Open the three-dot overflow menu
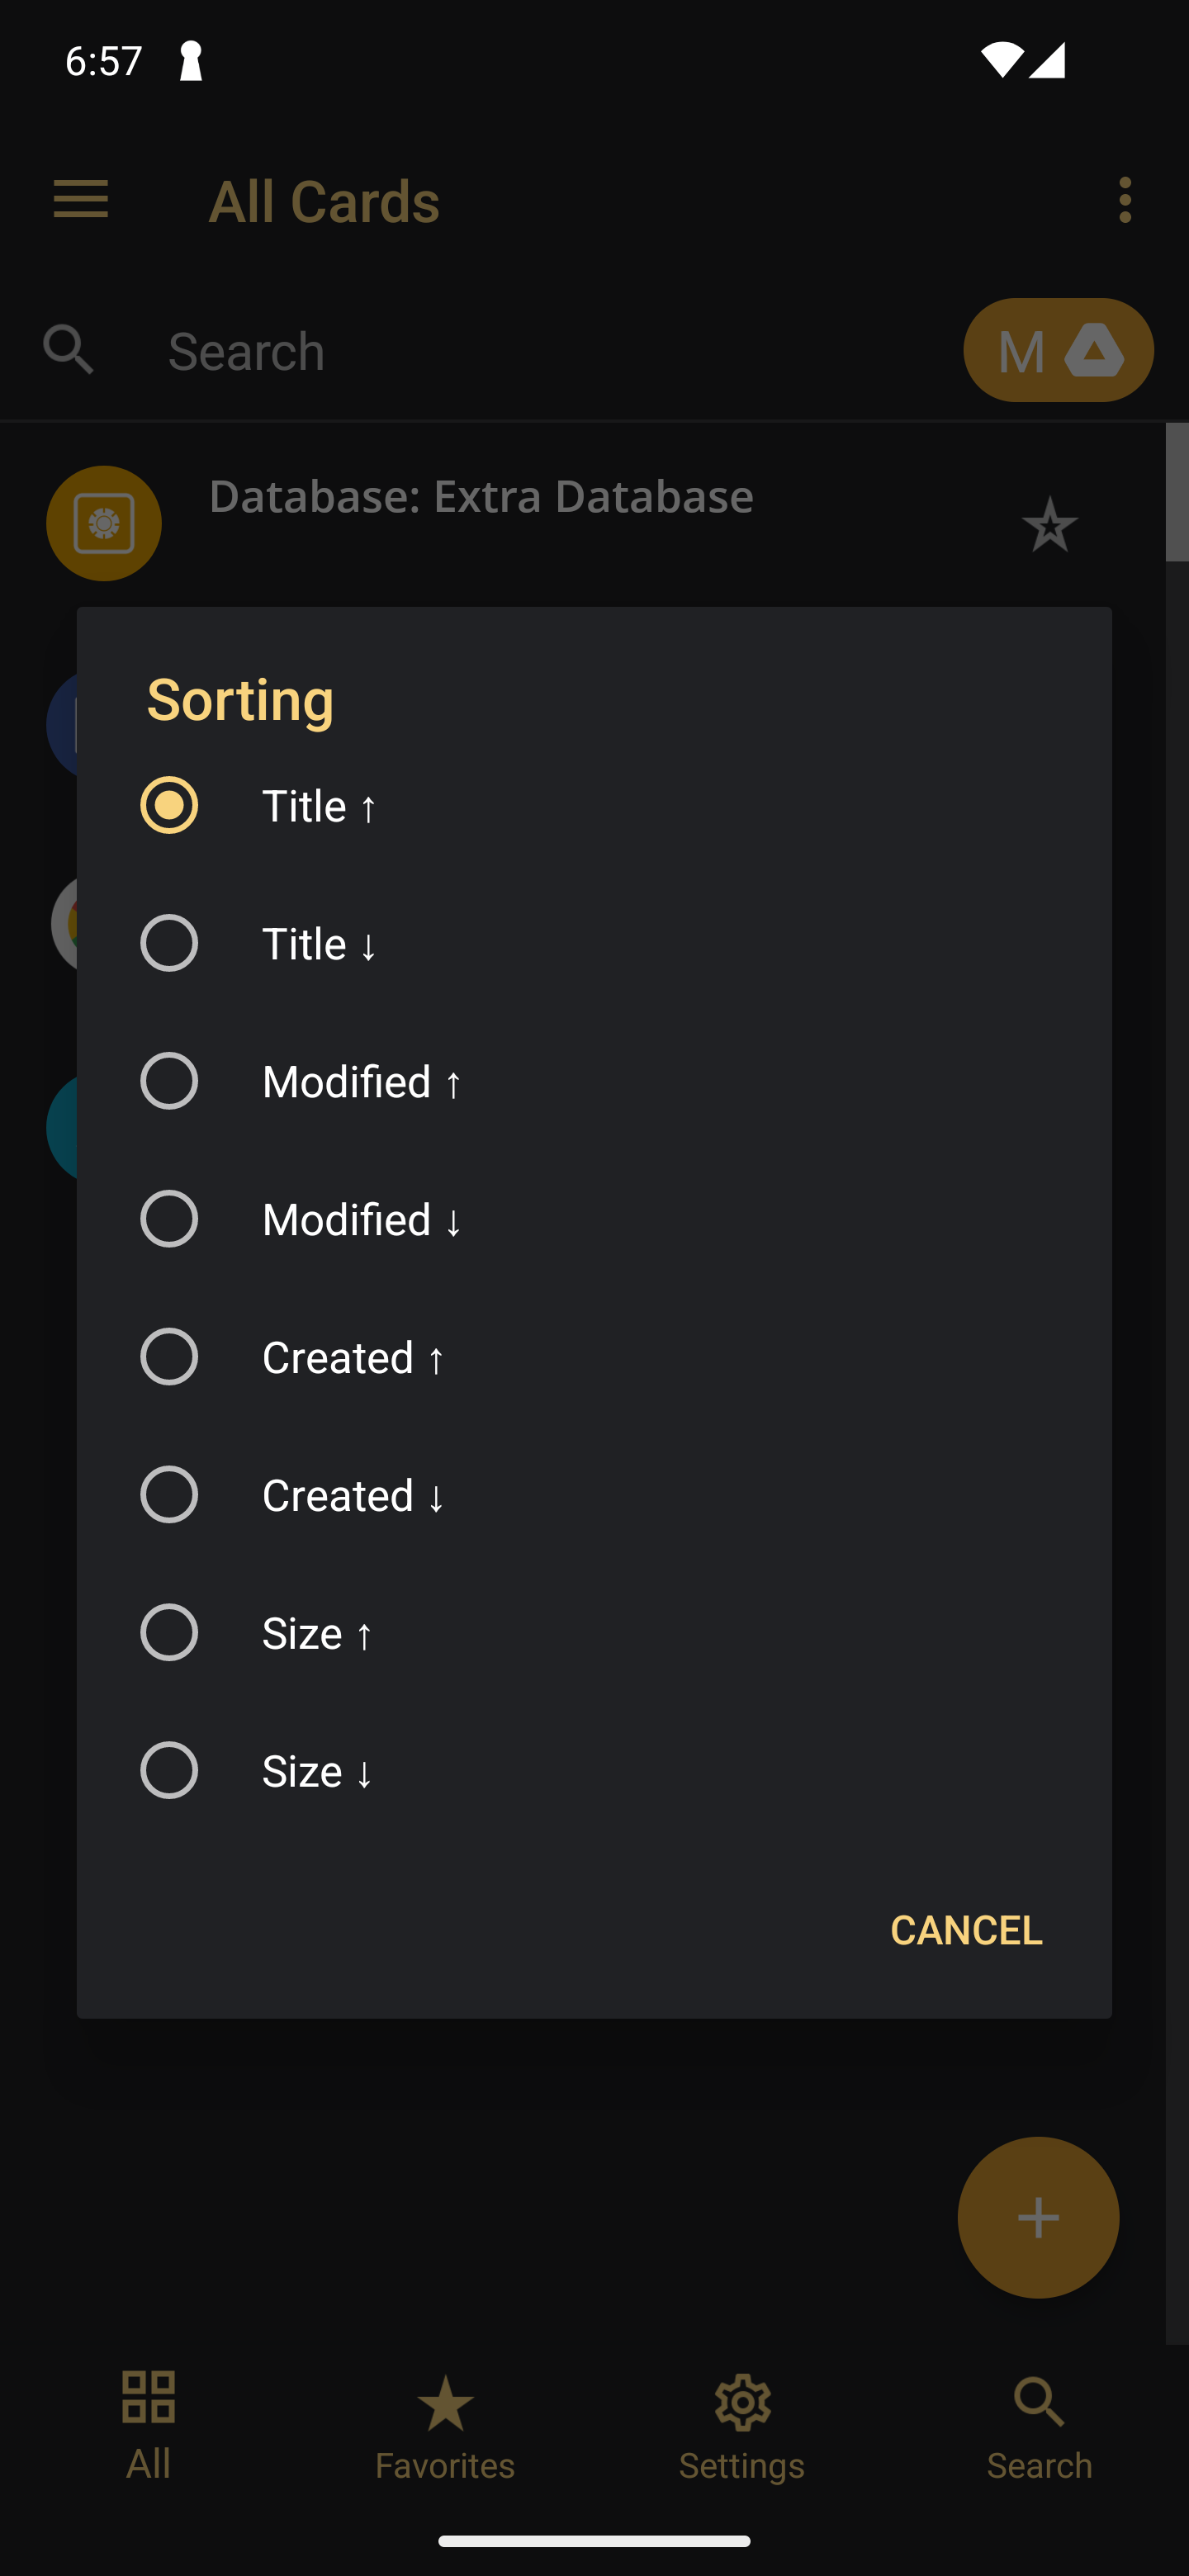The width and height of the screenshot is (1189, 2576). [x=1125, y=200]
